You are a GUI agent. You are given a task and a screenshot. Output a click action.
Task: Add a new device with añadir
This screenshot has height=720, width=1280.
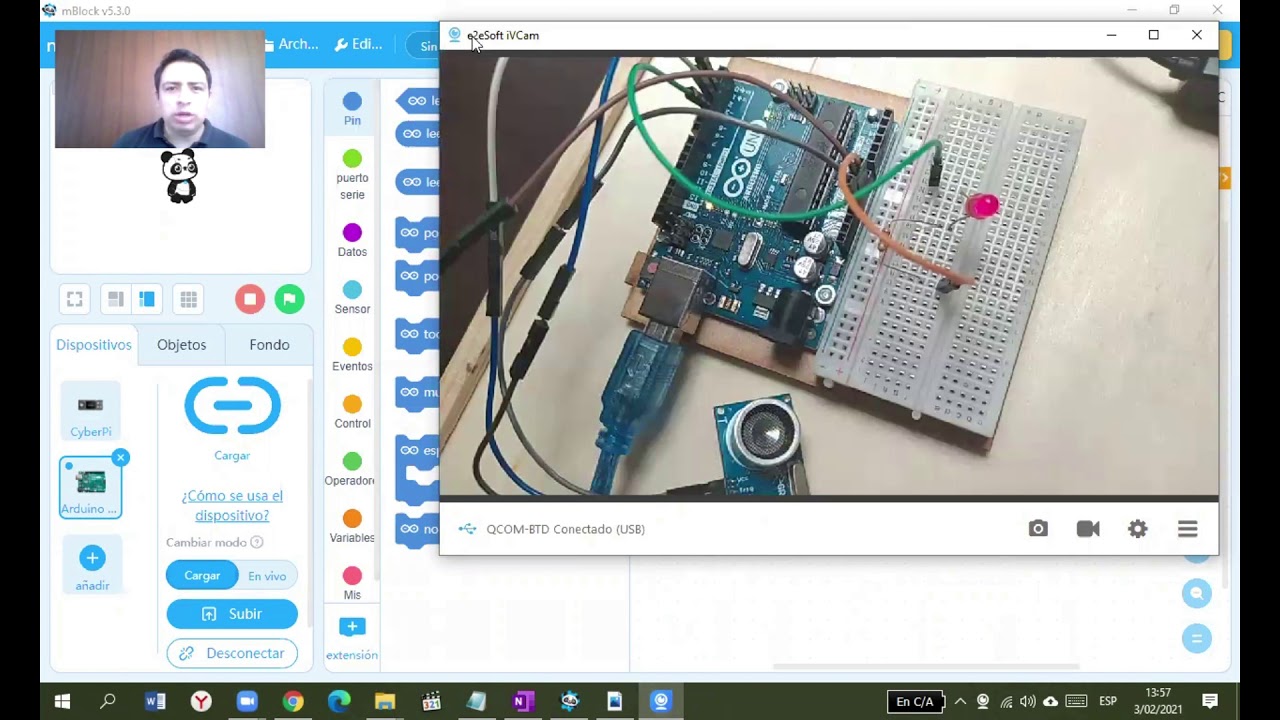[x=92, y=567]
